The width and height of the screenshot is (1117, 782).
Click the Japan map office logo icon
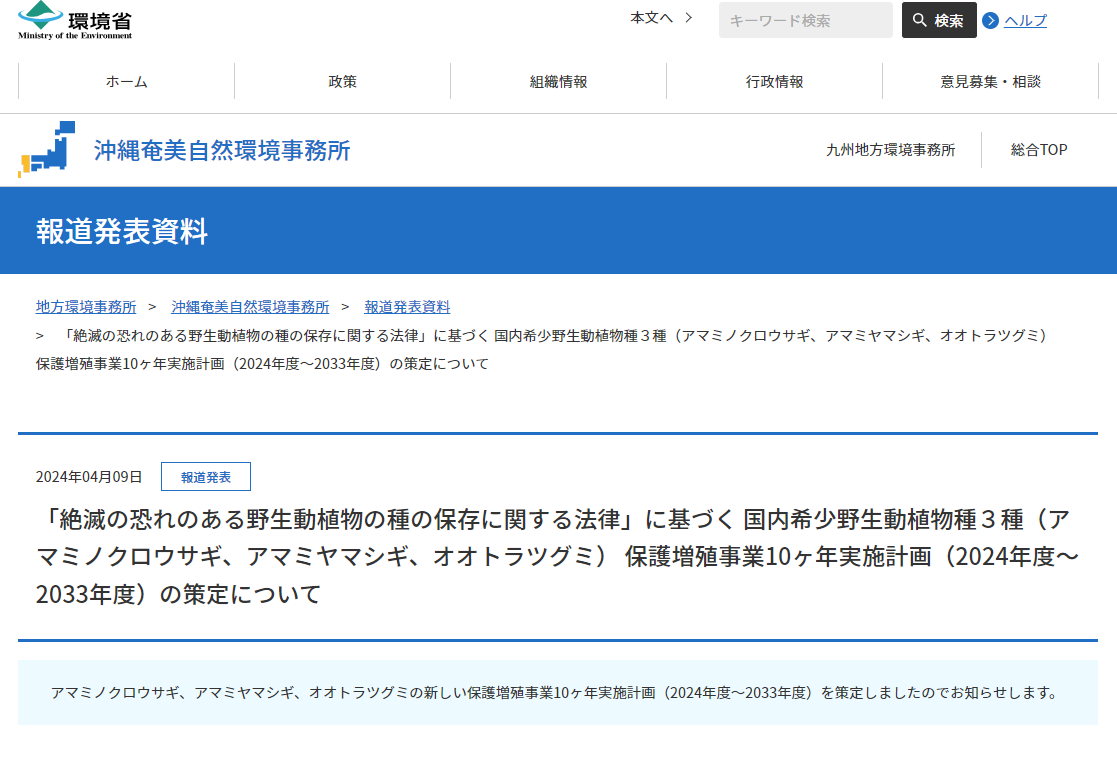[47, 149]
